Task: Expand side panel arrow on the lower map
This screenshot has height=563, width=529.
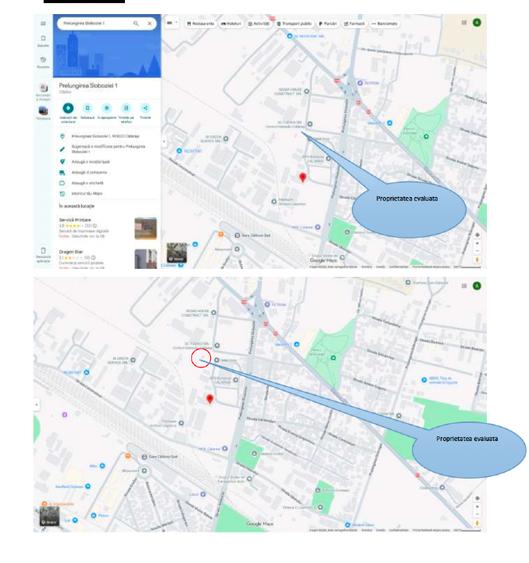Action: coord(36,405)
